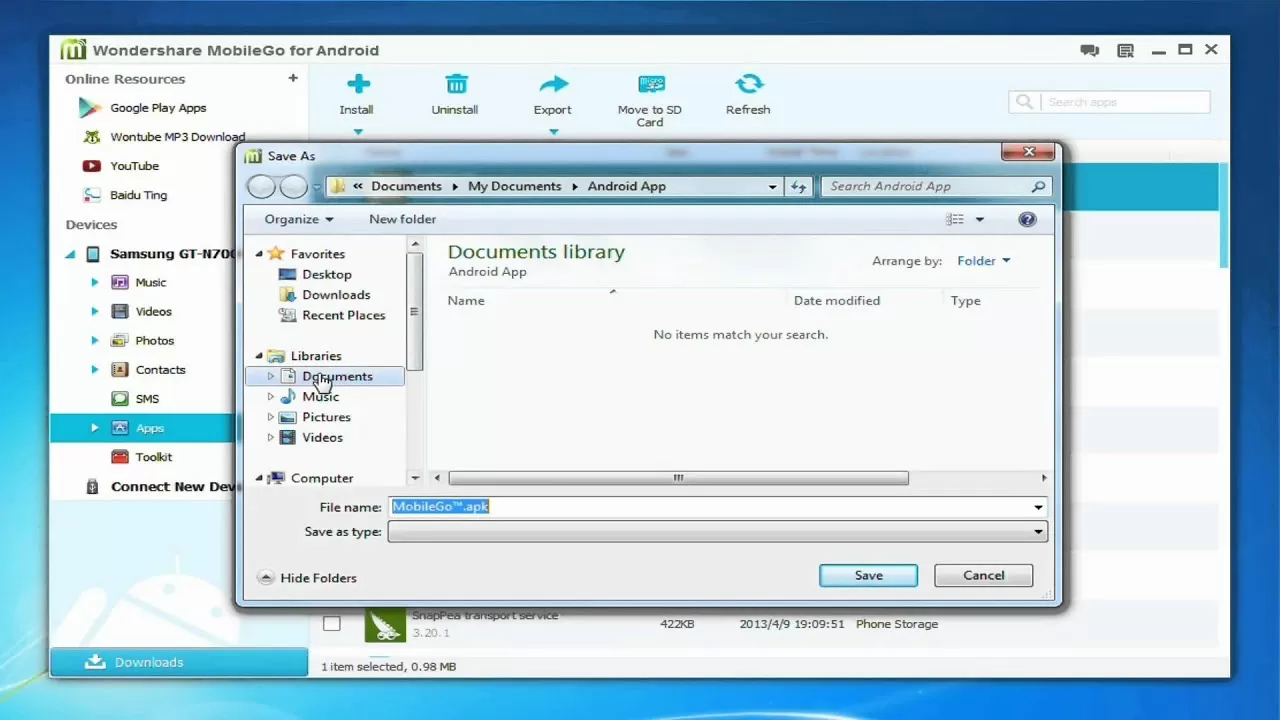Click the horizontal scrollbar in file list
Viewport: 1280px width, 720px height.
678,478
